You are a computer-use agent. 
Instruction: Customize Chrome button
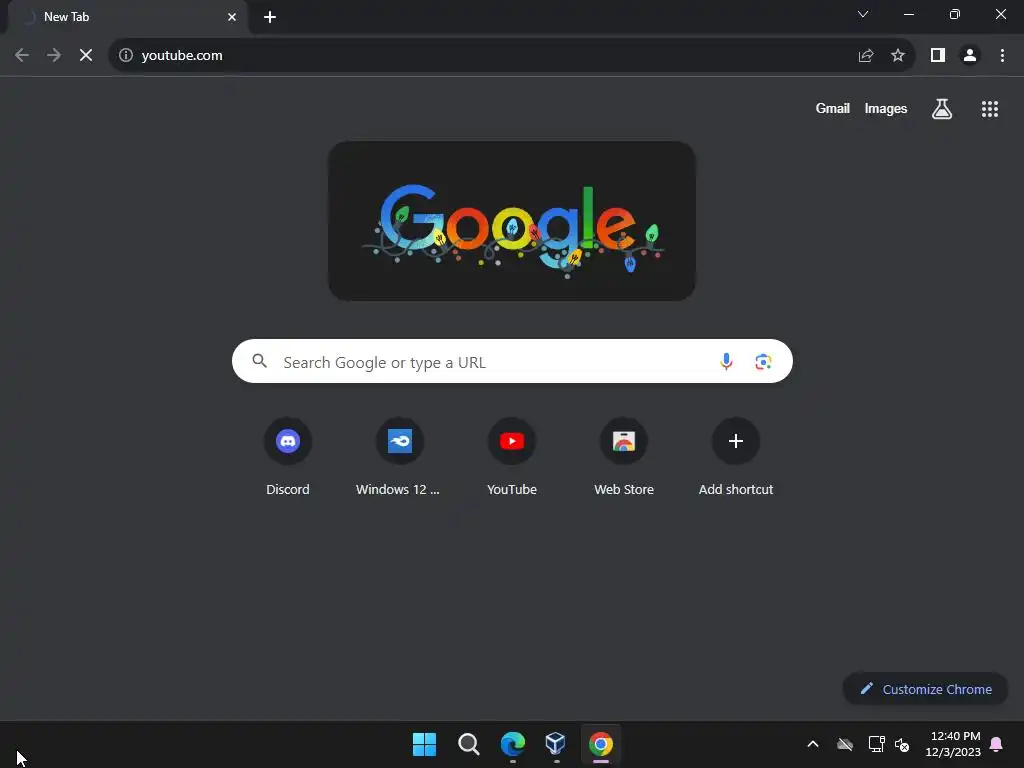coord(925,689)
